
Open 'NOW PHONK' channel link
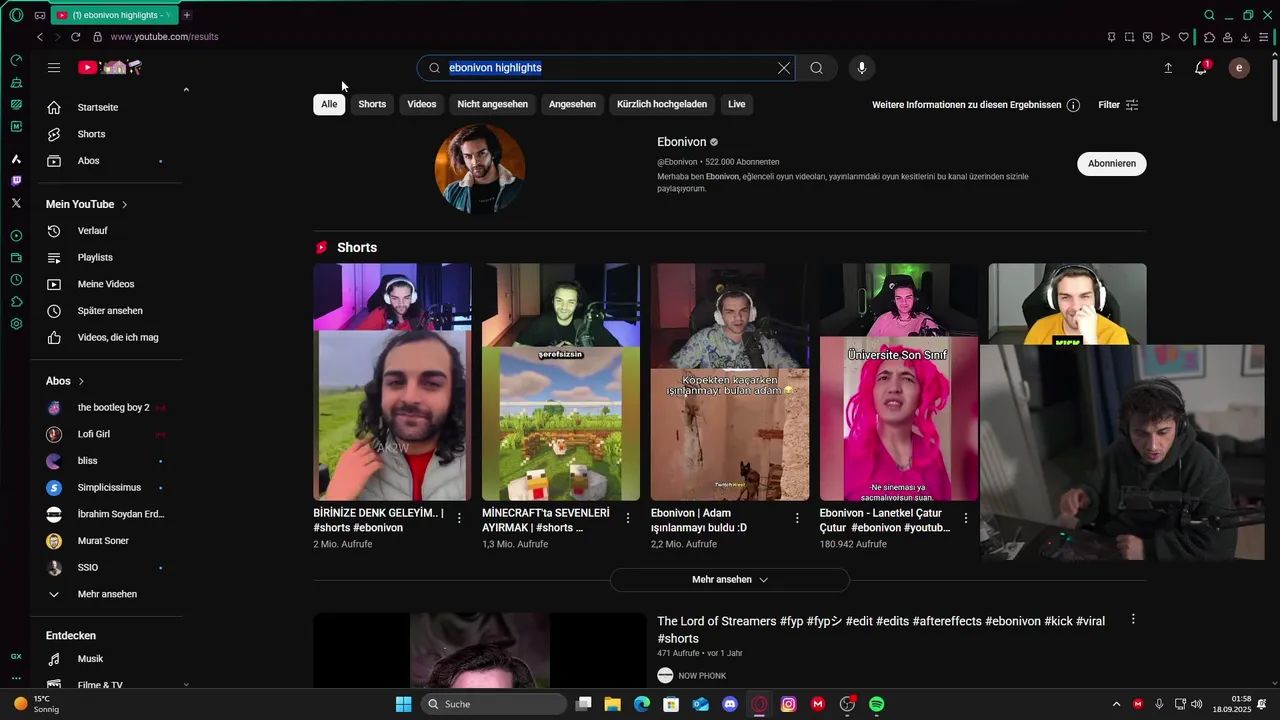702,676
